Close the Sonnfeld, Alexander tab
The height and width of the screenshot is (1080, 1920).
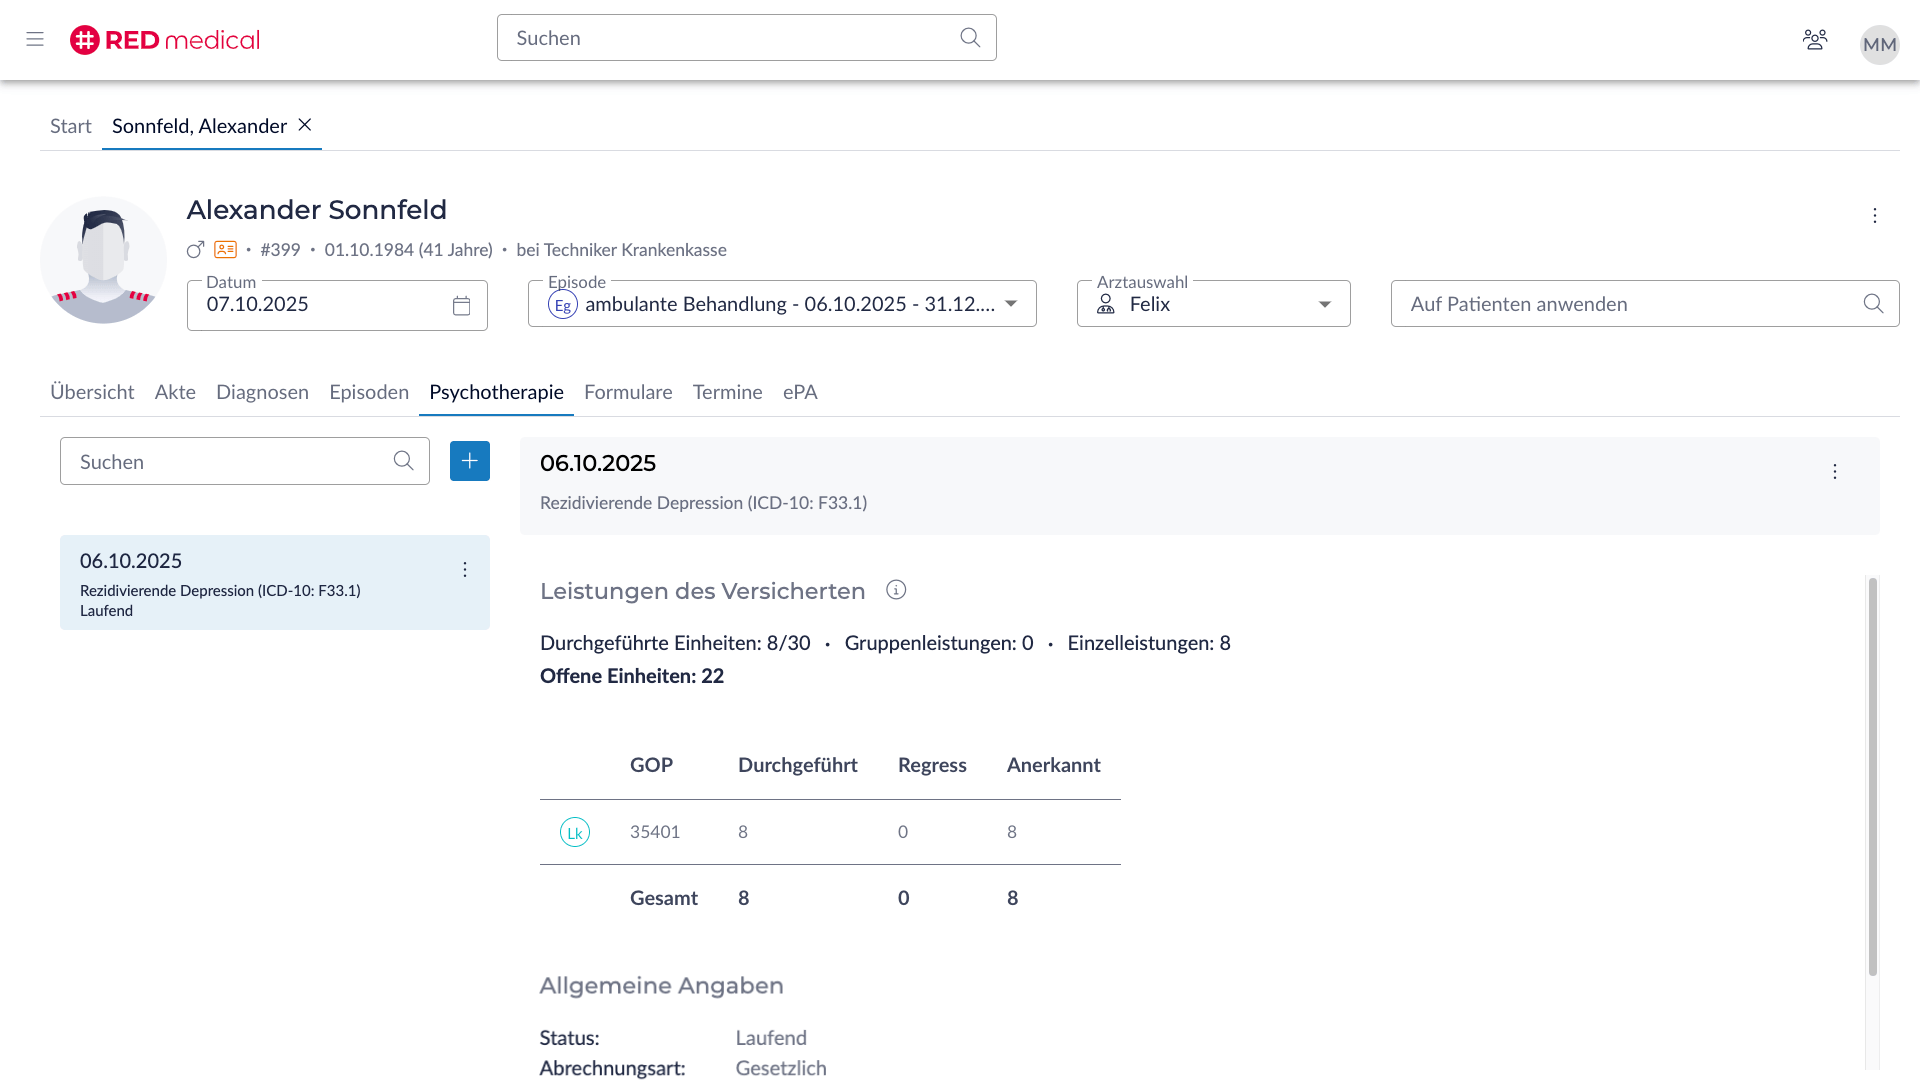coord(305,125)
